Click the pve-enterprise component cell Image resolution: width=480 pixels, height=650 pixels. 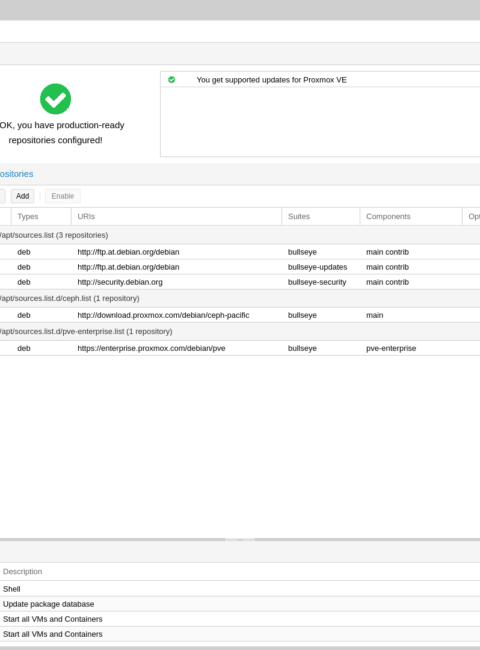pyautogui.click(x=391, y=348)
